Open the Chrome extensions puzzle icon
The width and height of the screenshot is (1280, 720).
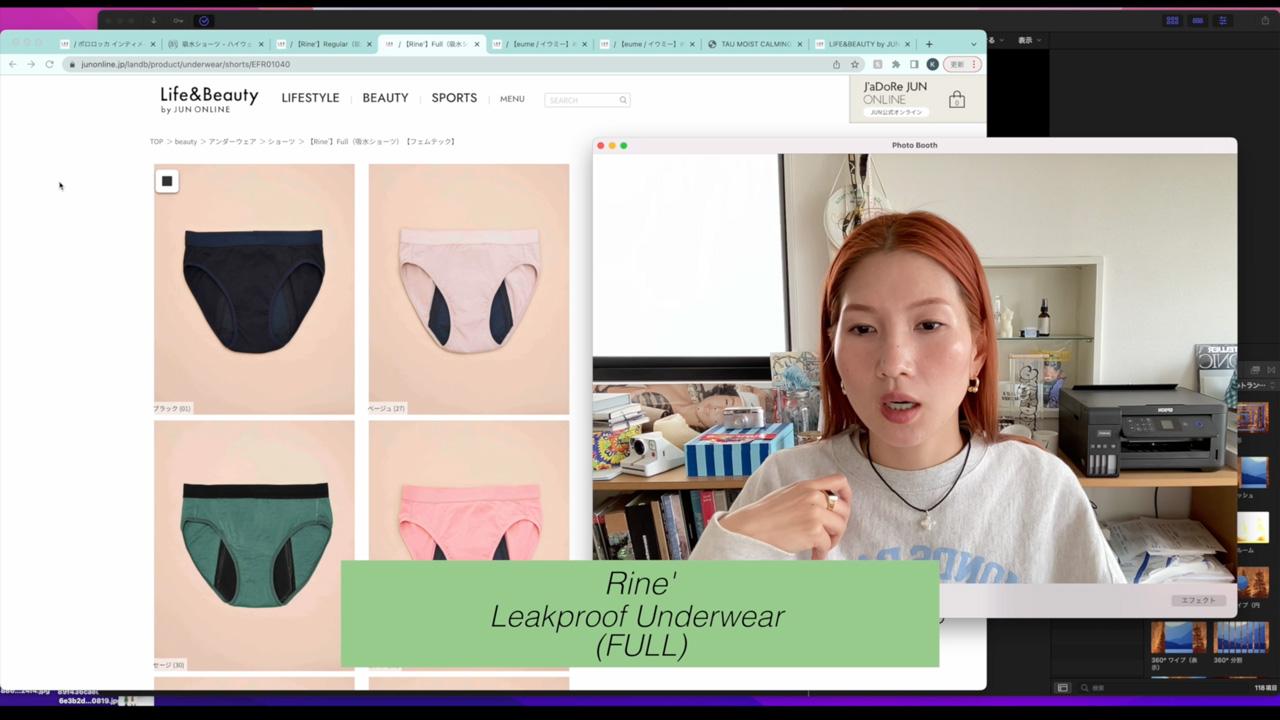pos(896,64)
